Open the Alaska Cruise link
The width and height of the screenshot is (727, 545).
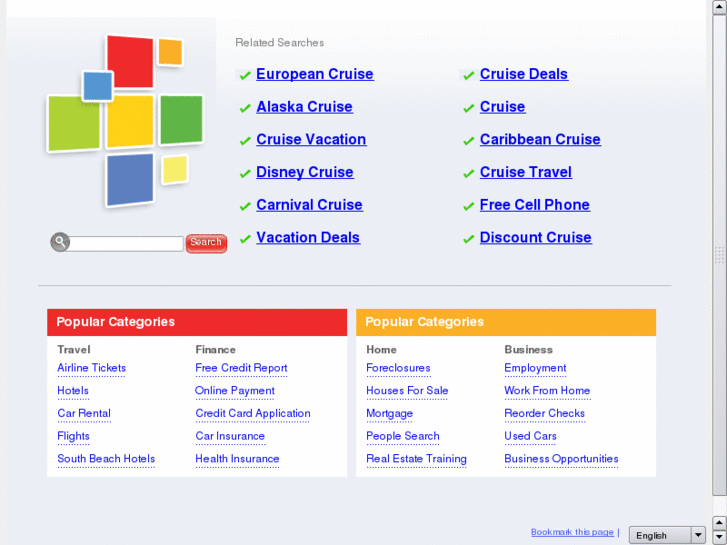click(304, 107)
